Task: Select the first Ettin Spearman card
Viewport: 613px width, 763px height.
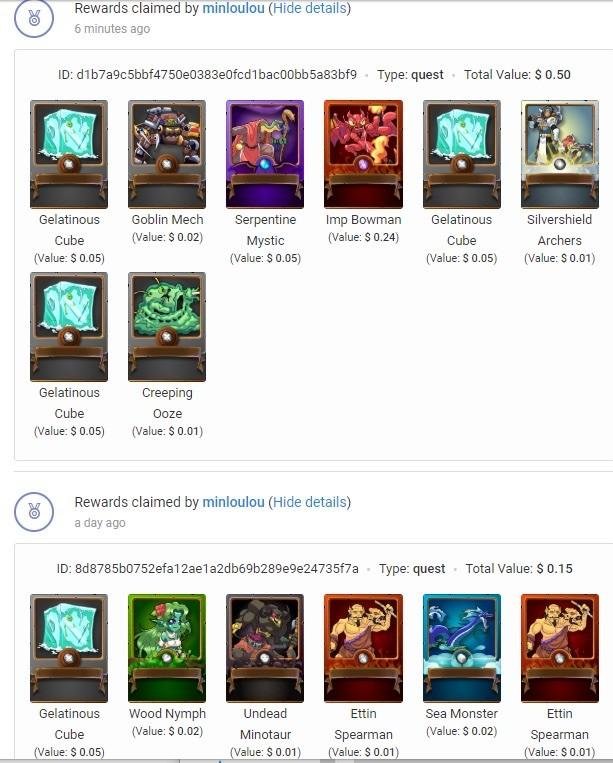Action: tap(363, 648)
